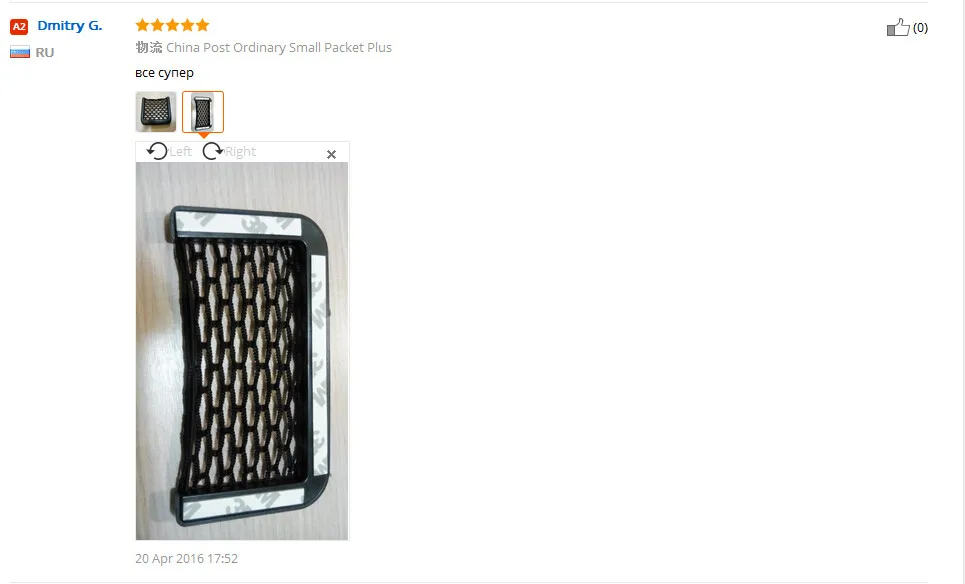Open Dmitry G. profile link
The width and height of the screenshot is (965, 584).
pos(70,26)
